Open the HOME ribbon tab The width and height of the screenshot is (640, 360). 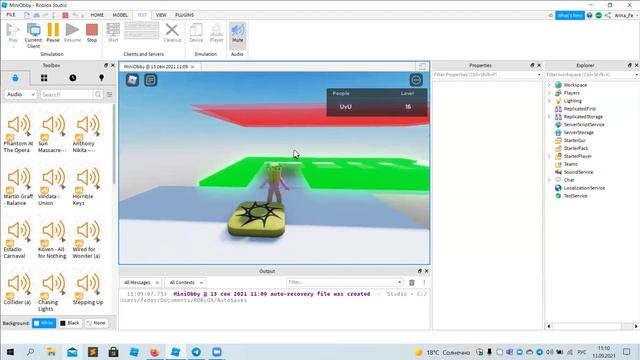[x=97, y=15]
